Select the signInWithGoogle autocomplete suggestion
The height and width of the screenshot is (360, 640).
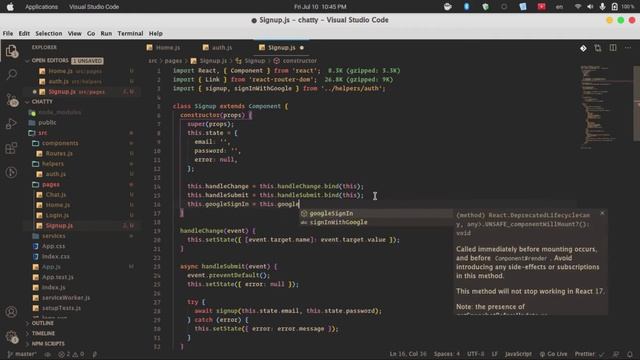click(x=376, y=222)
